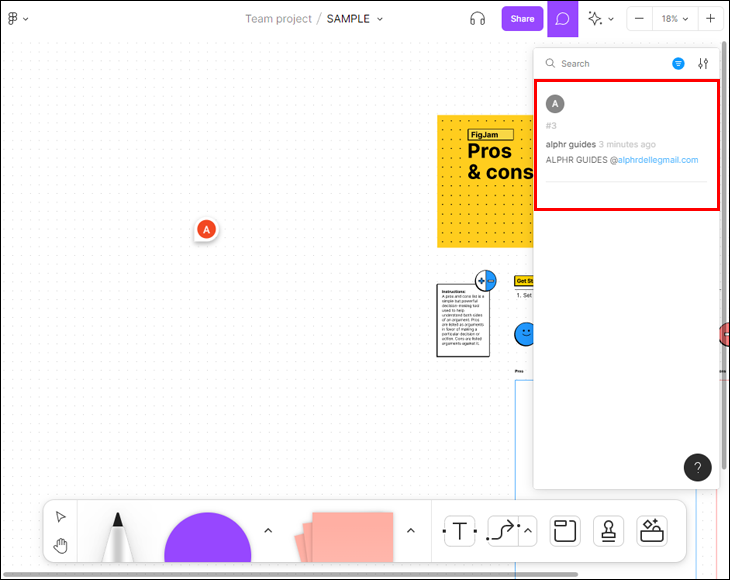Open comment view settings sliders icon
This screenshot has height=580, width=730.
pos(703,63)
